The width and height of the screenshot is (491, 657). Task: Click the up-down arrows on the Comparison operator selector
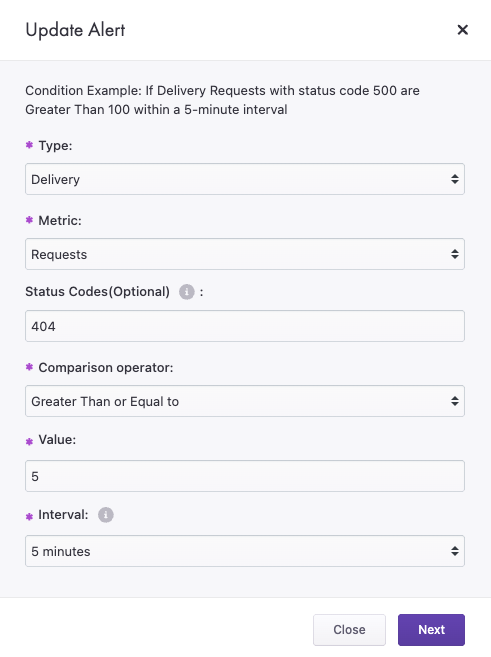[x=455, y=401]
